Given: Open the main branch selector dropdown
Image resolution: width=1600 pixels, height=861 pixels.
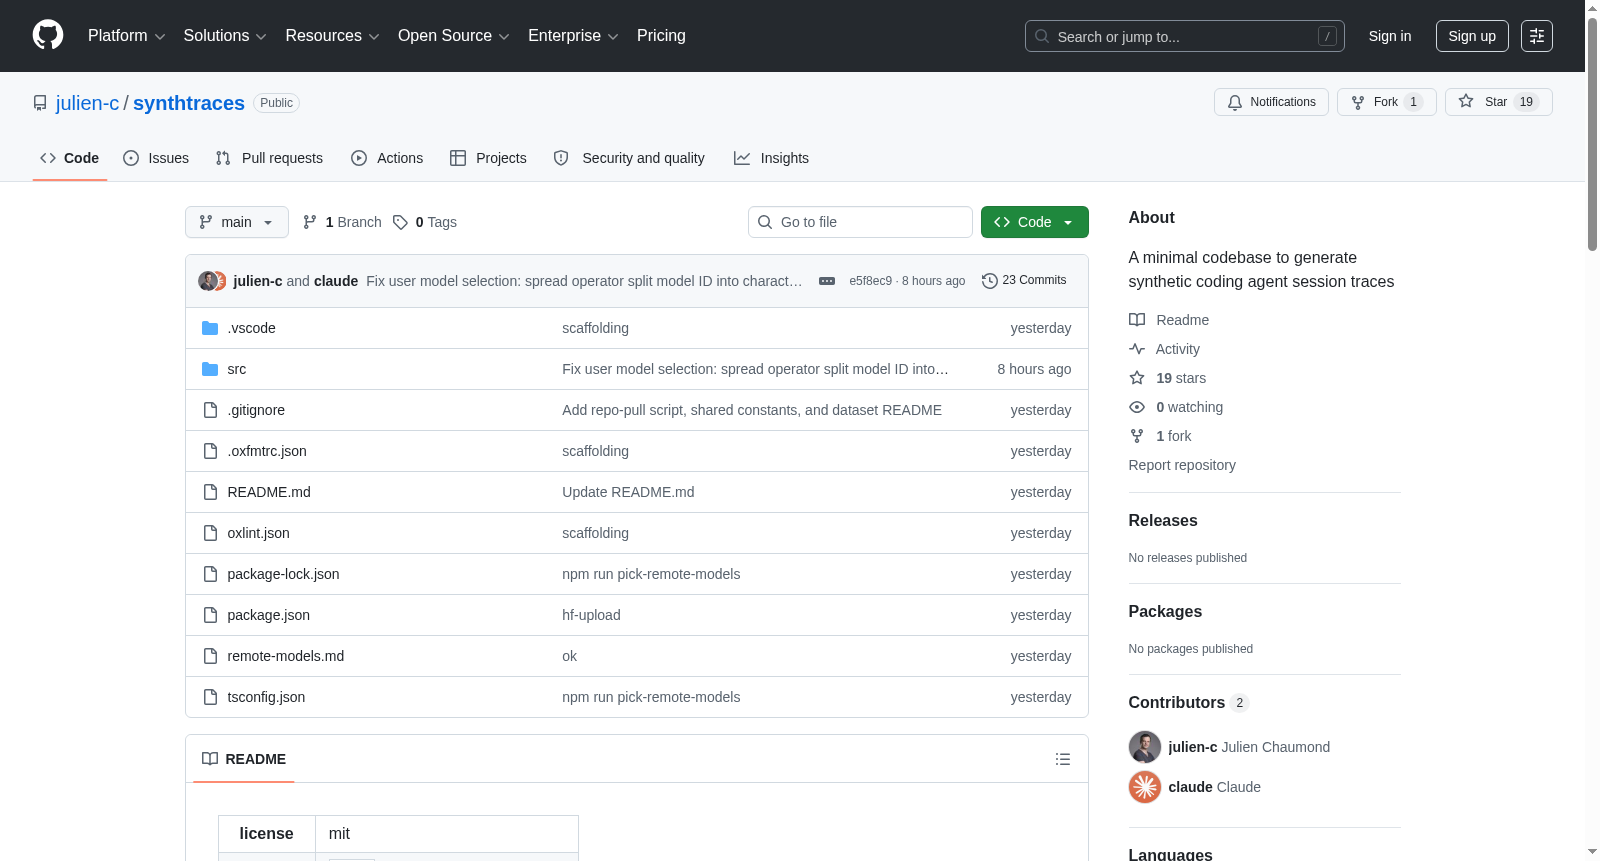Looking at the screenshot, I should pyautogui.click(x=237, y=222).
